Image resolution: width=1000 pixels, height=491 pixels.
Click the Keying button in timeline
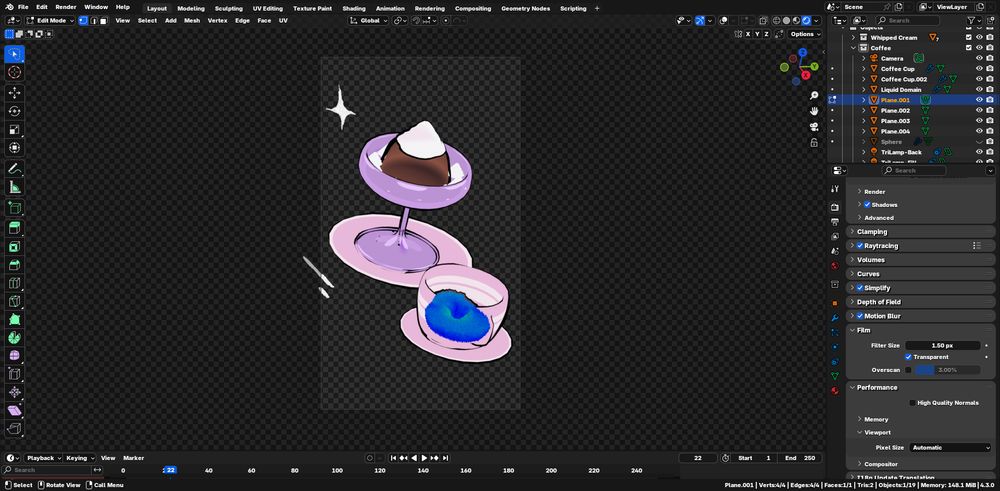[x=80, y=458]
